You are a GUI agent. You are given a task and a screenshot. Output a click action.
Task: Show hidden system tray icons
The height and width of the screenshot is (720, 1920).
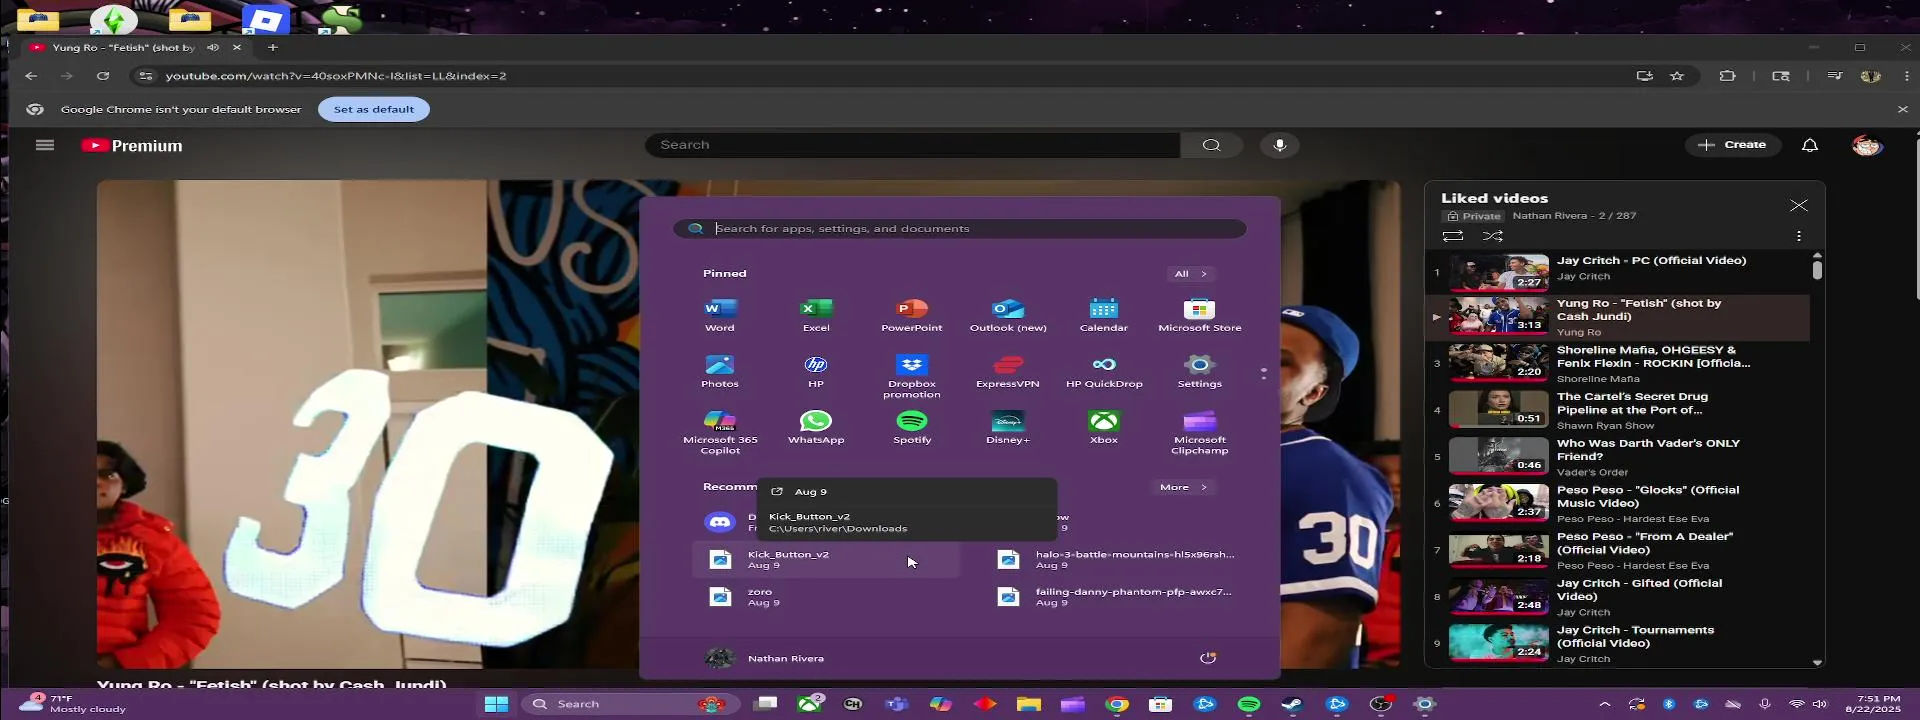(x=1605, y=704)
